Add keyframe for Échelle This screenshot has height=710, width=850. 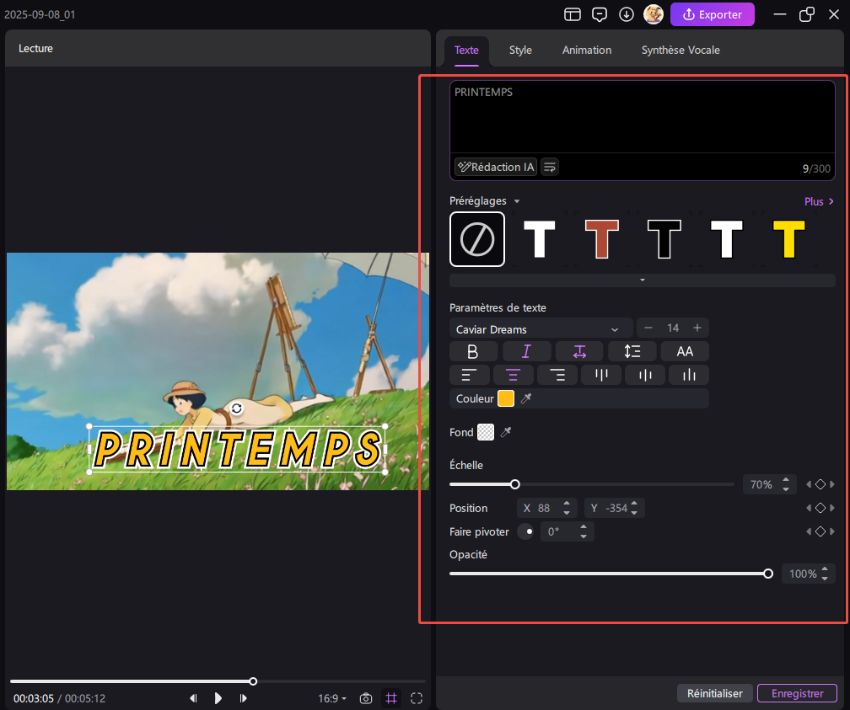(820, 485)
